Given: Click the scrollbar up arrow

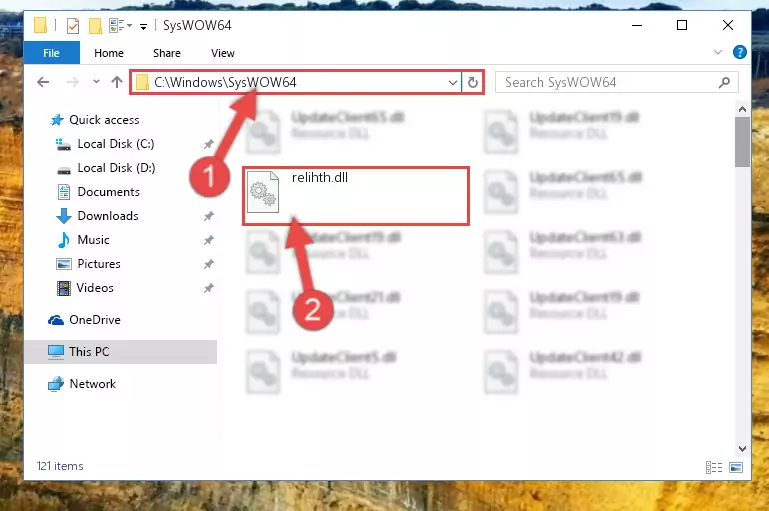Looking at the screenshot, I should pyautogui.click(x=742, y=109).
